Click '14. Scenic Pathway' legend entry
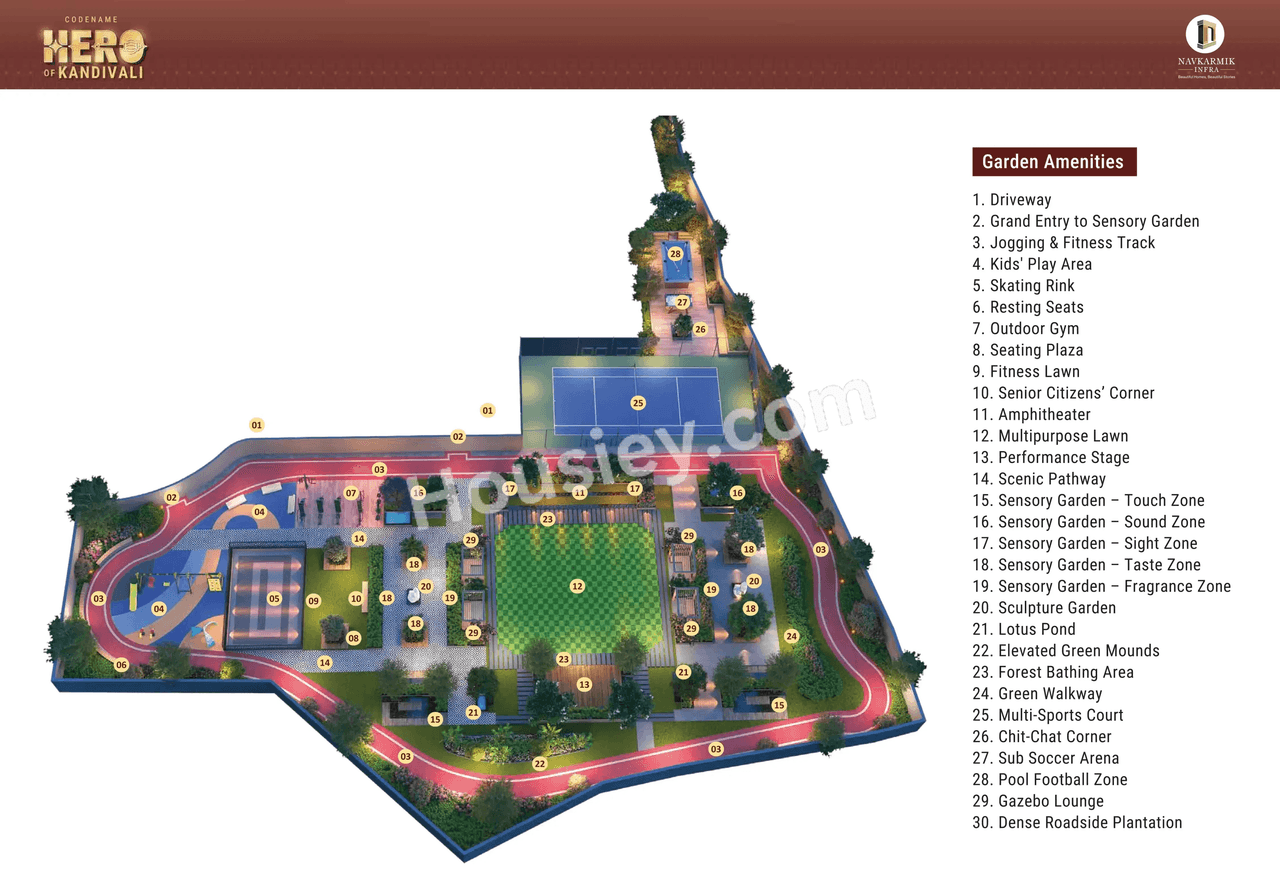The height and width of the screenshot is (896, 1280). [x=1039, y=479]
